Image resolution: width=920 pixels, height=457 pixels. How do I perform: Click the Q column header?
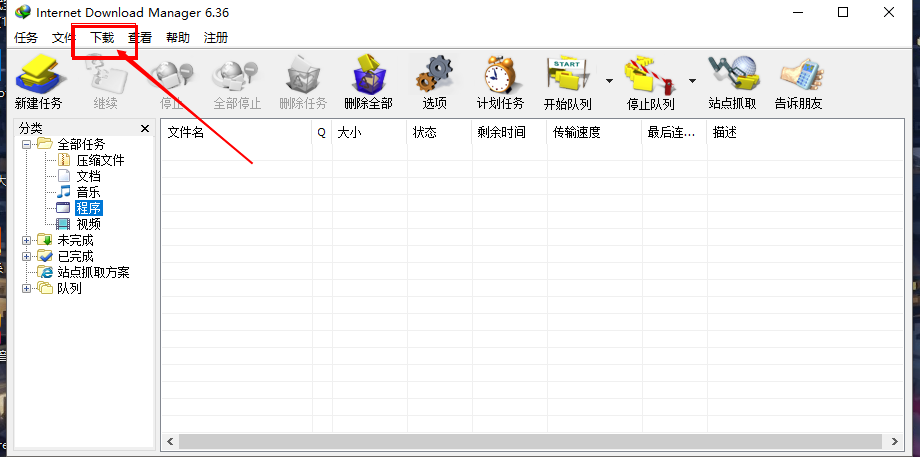[322, 133]
